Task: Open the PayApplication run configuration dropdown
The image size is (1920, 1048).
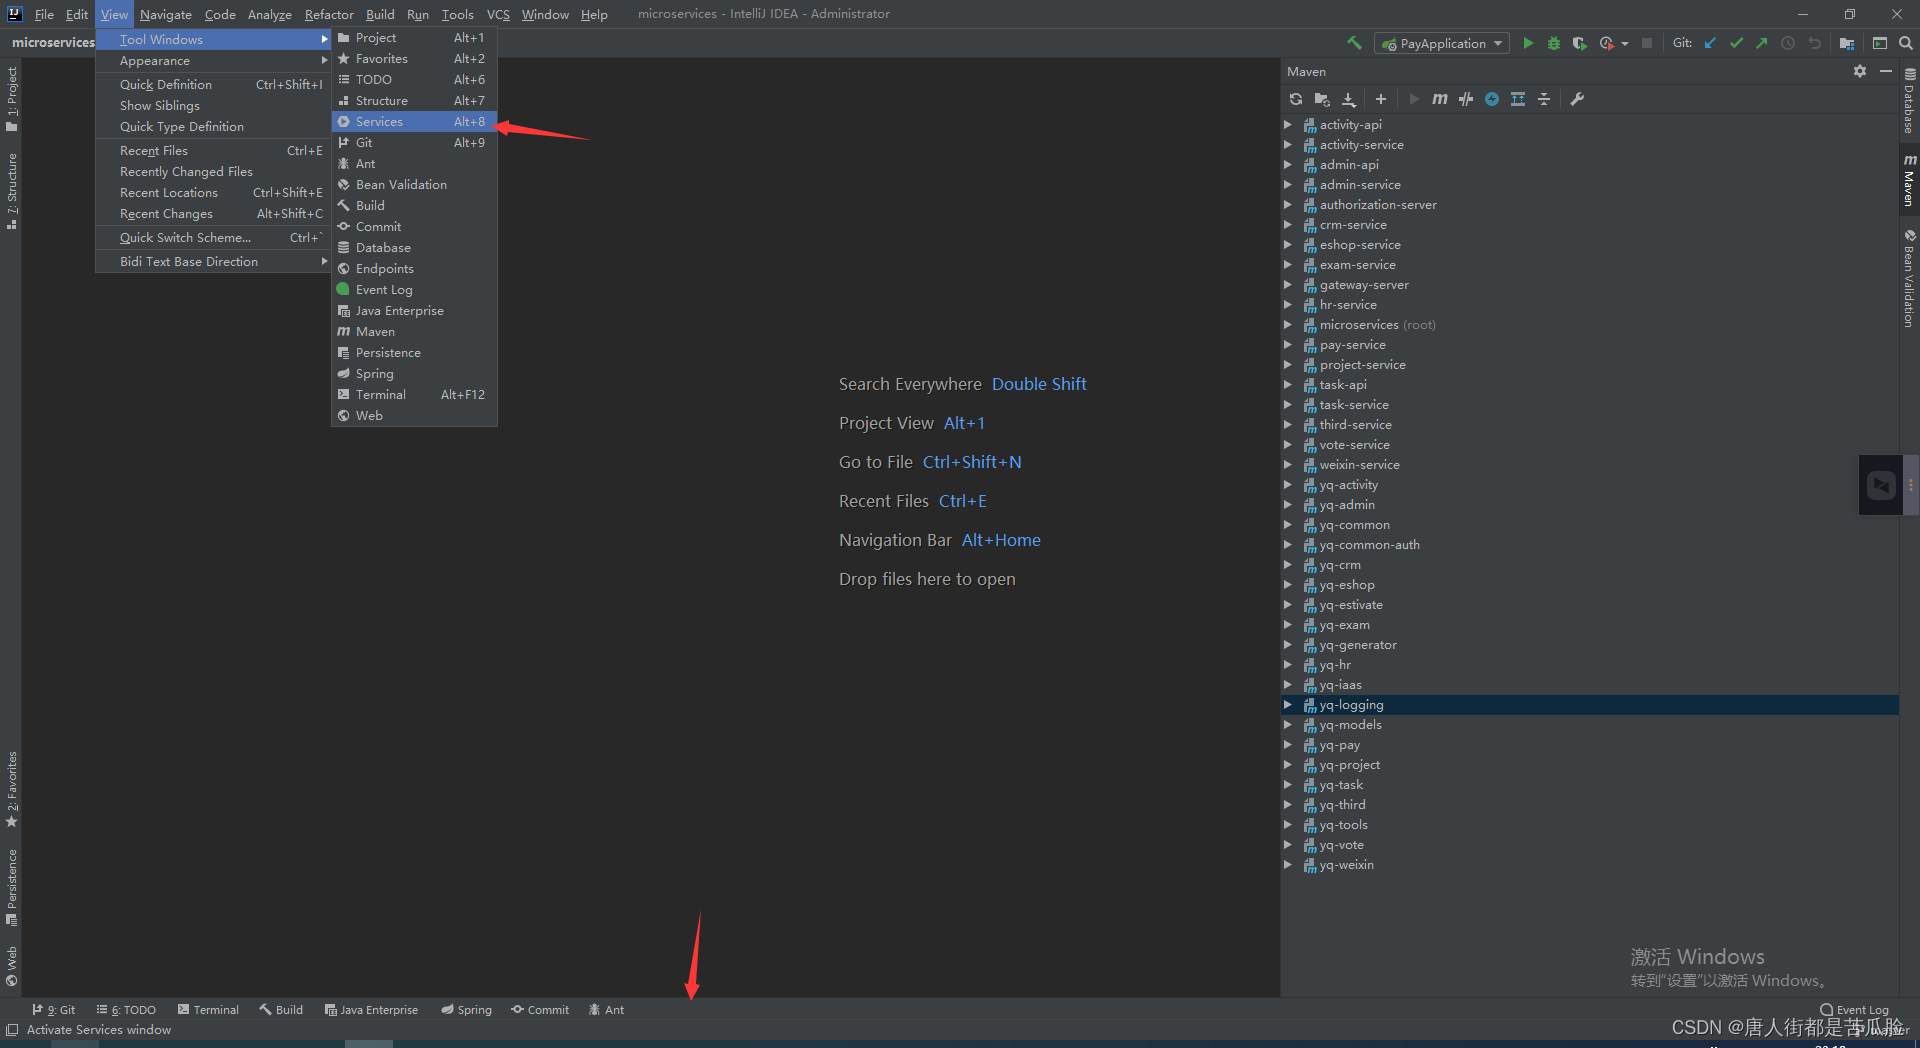Action: [1441, 43]
